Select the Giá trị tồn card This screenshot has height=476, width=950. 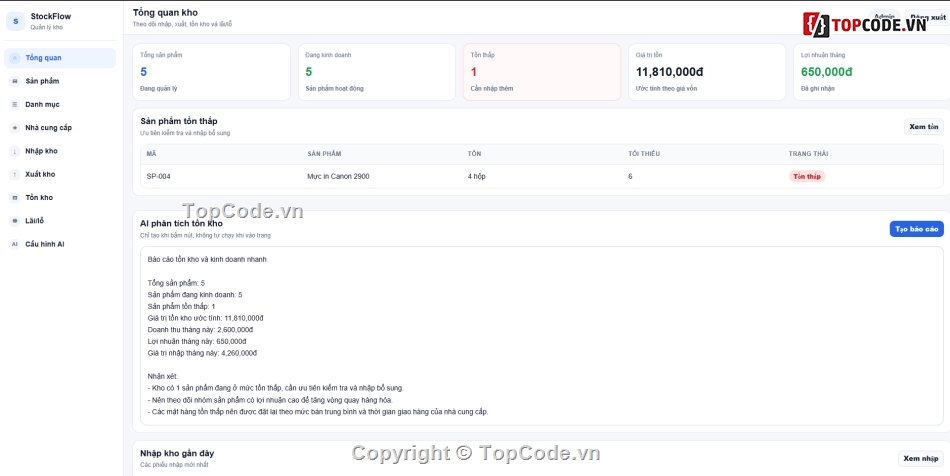click(707, 72)
